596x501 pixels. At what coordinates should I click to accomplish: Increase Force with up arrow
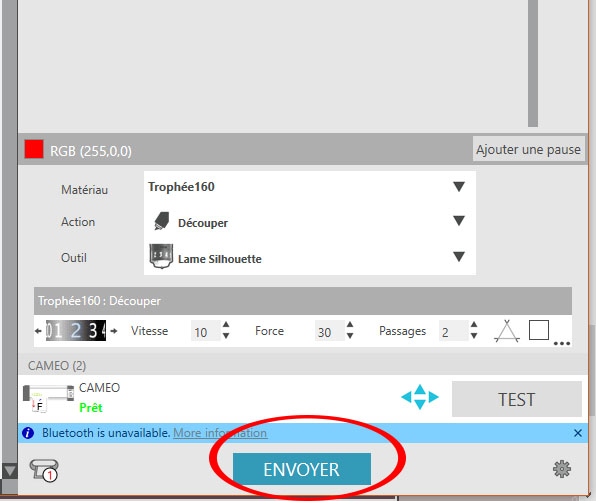(x=350, y=325)
